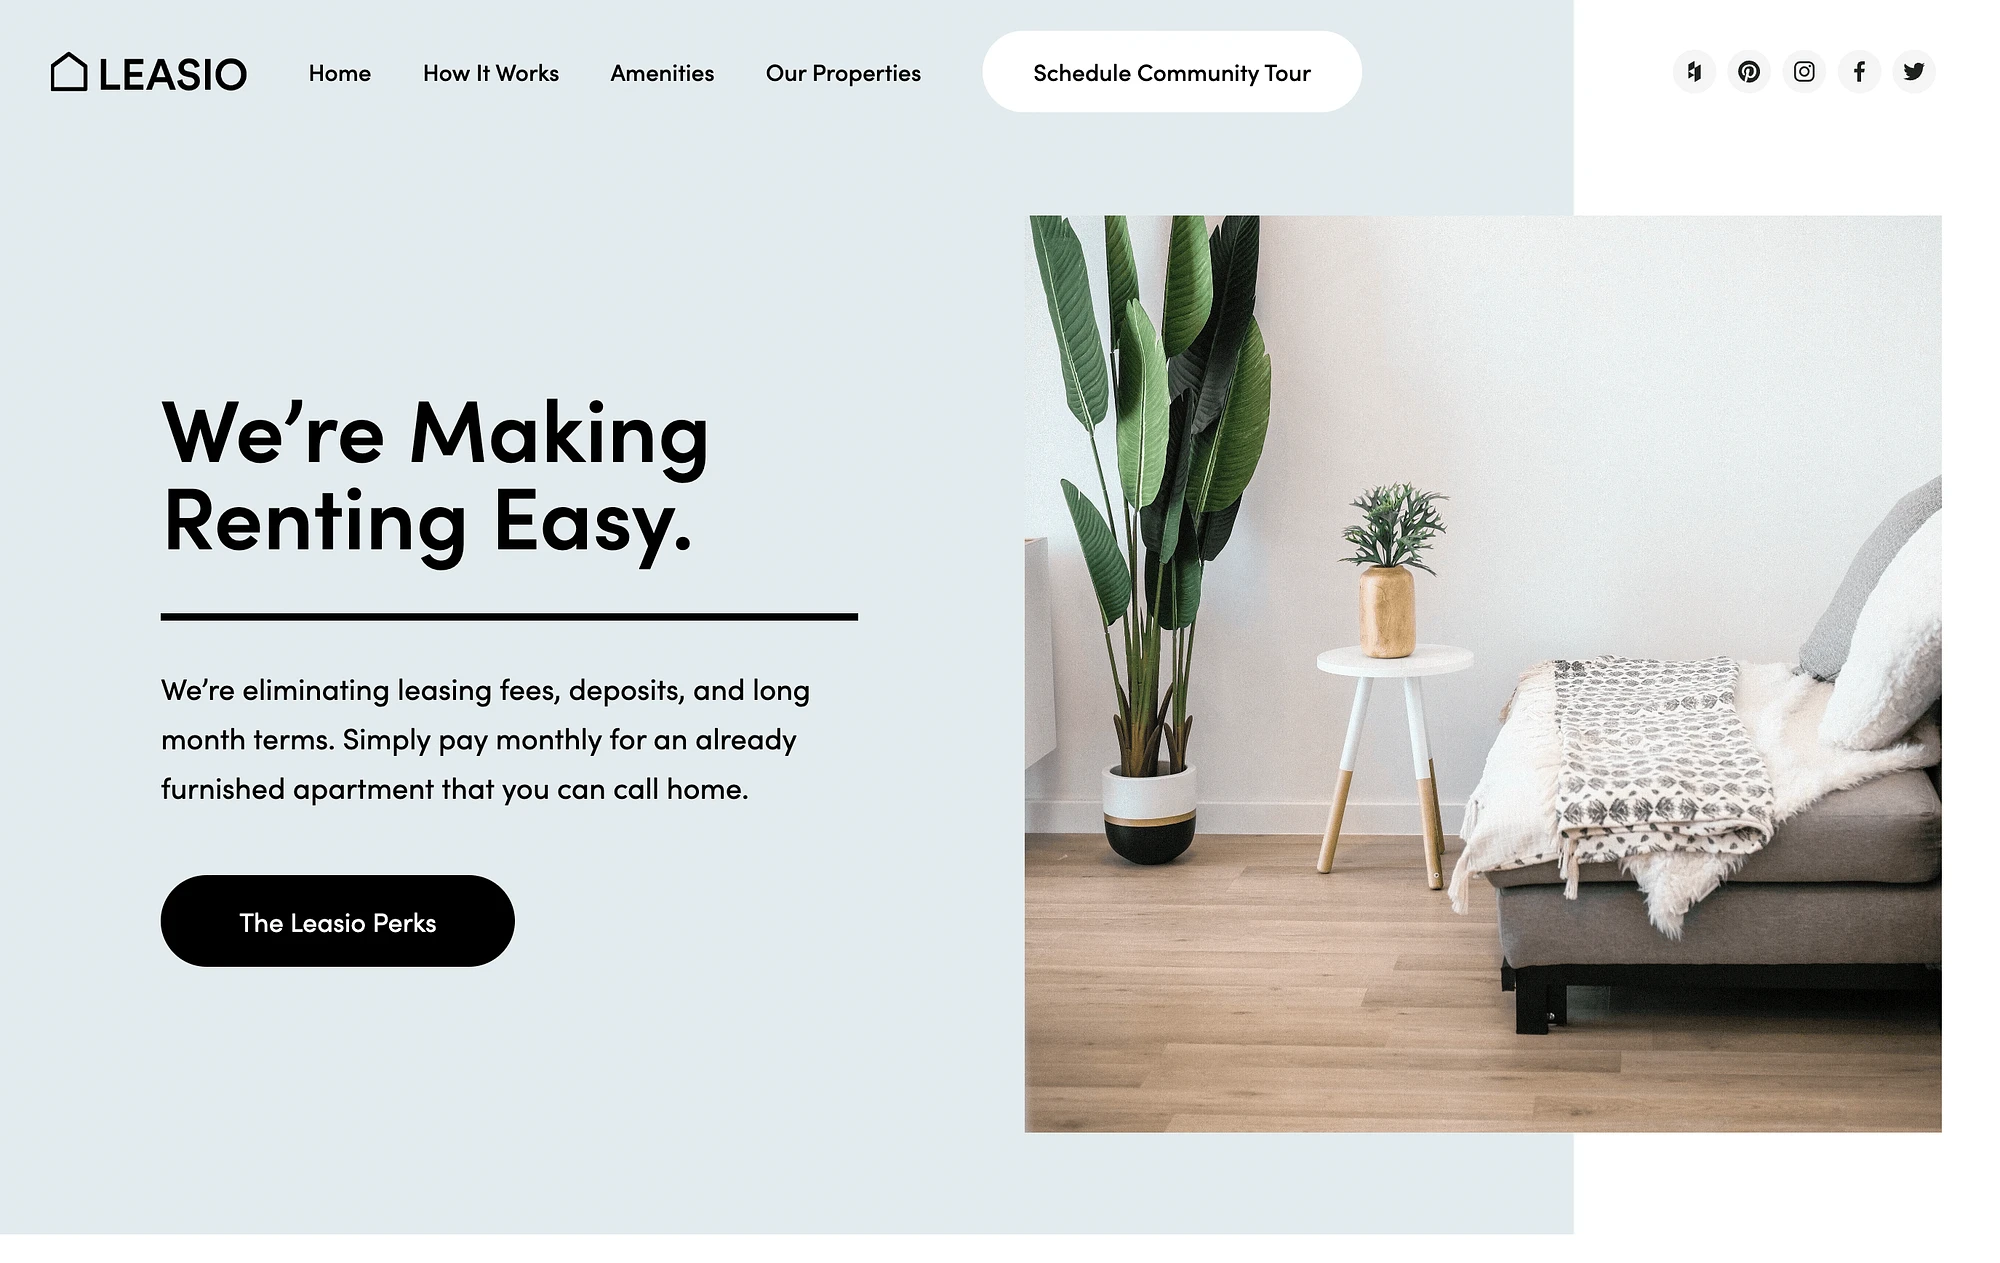Open the Amenities navigation section
The width and height of the screenshot is (2000, 1263).
coord(662,71)
